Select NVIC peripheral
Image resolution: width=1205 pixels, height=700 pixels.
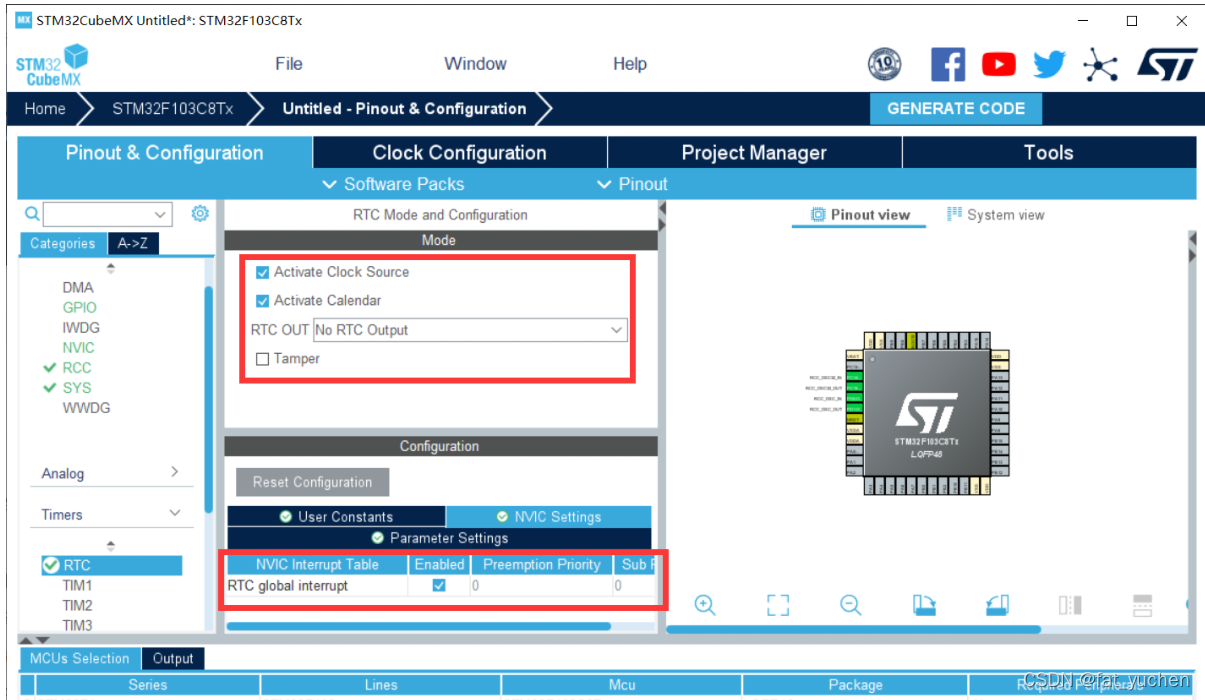tap(78, 347)
